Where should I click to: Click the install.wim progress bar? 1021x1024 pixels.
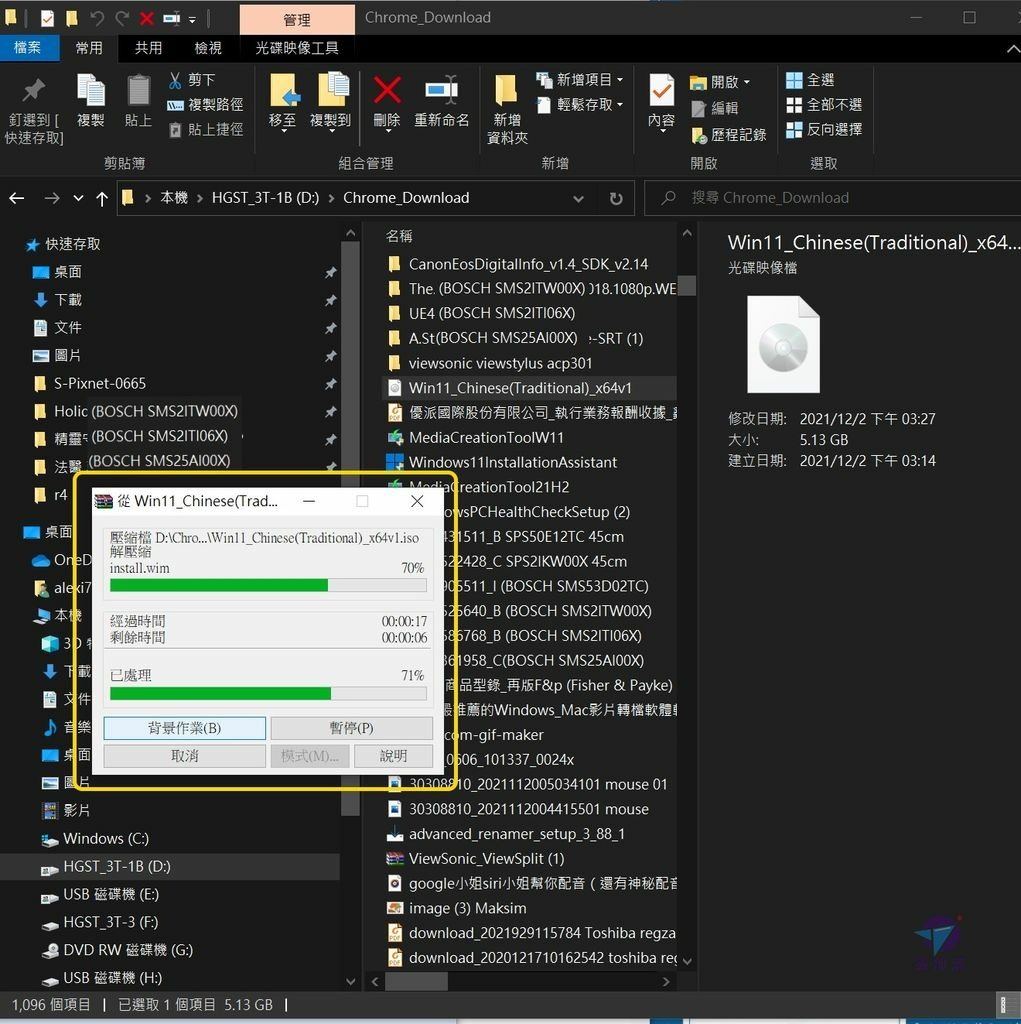pyautogui.click(x=268, y=585)
